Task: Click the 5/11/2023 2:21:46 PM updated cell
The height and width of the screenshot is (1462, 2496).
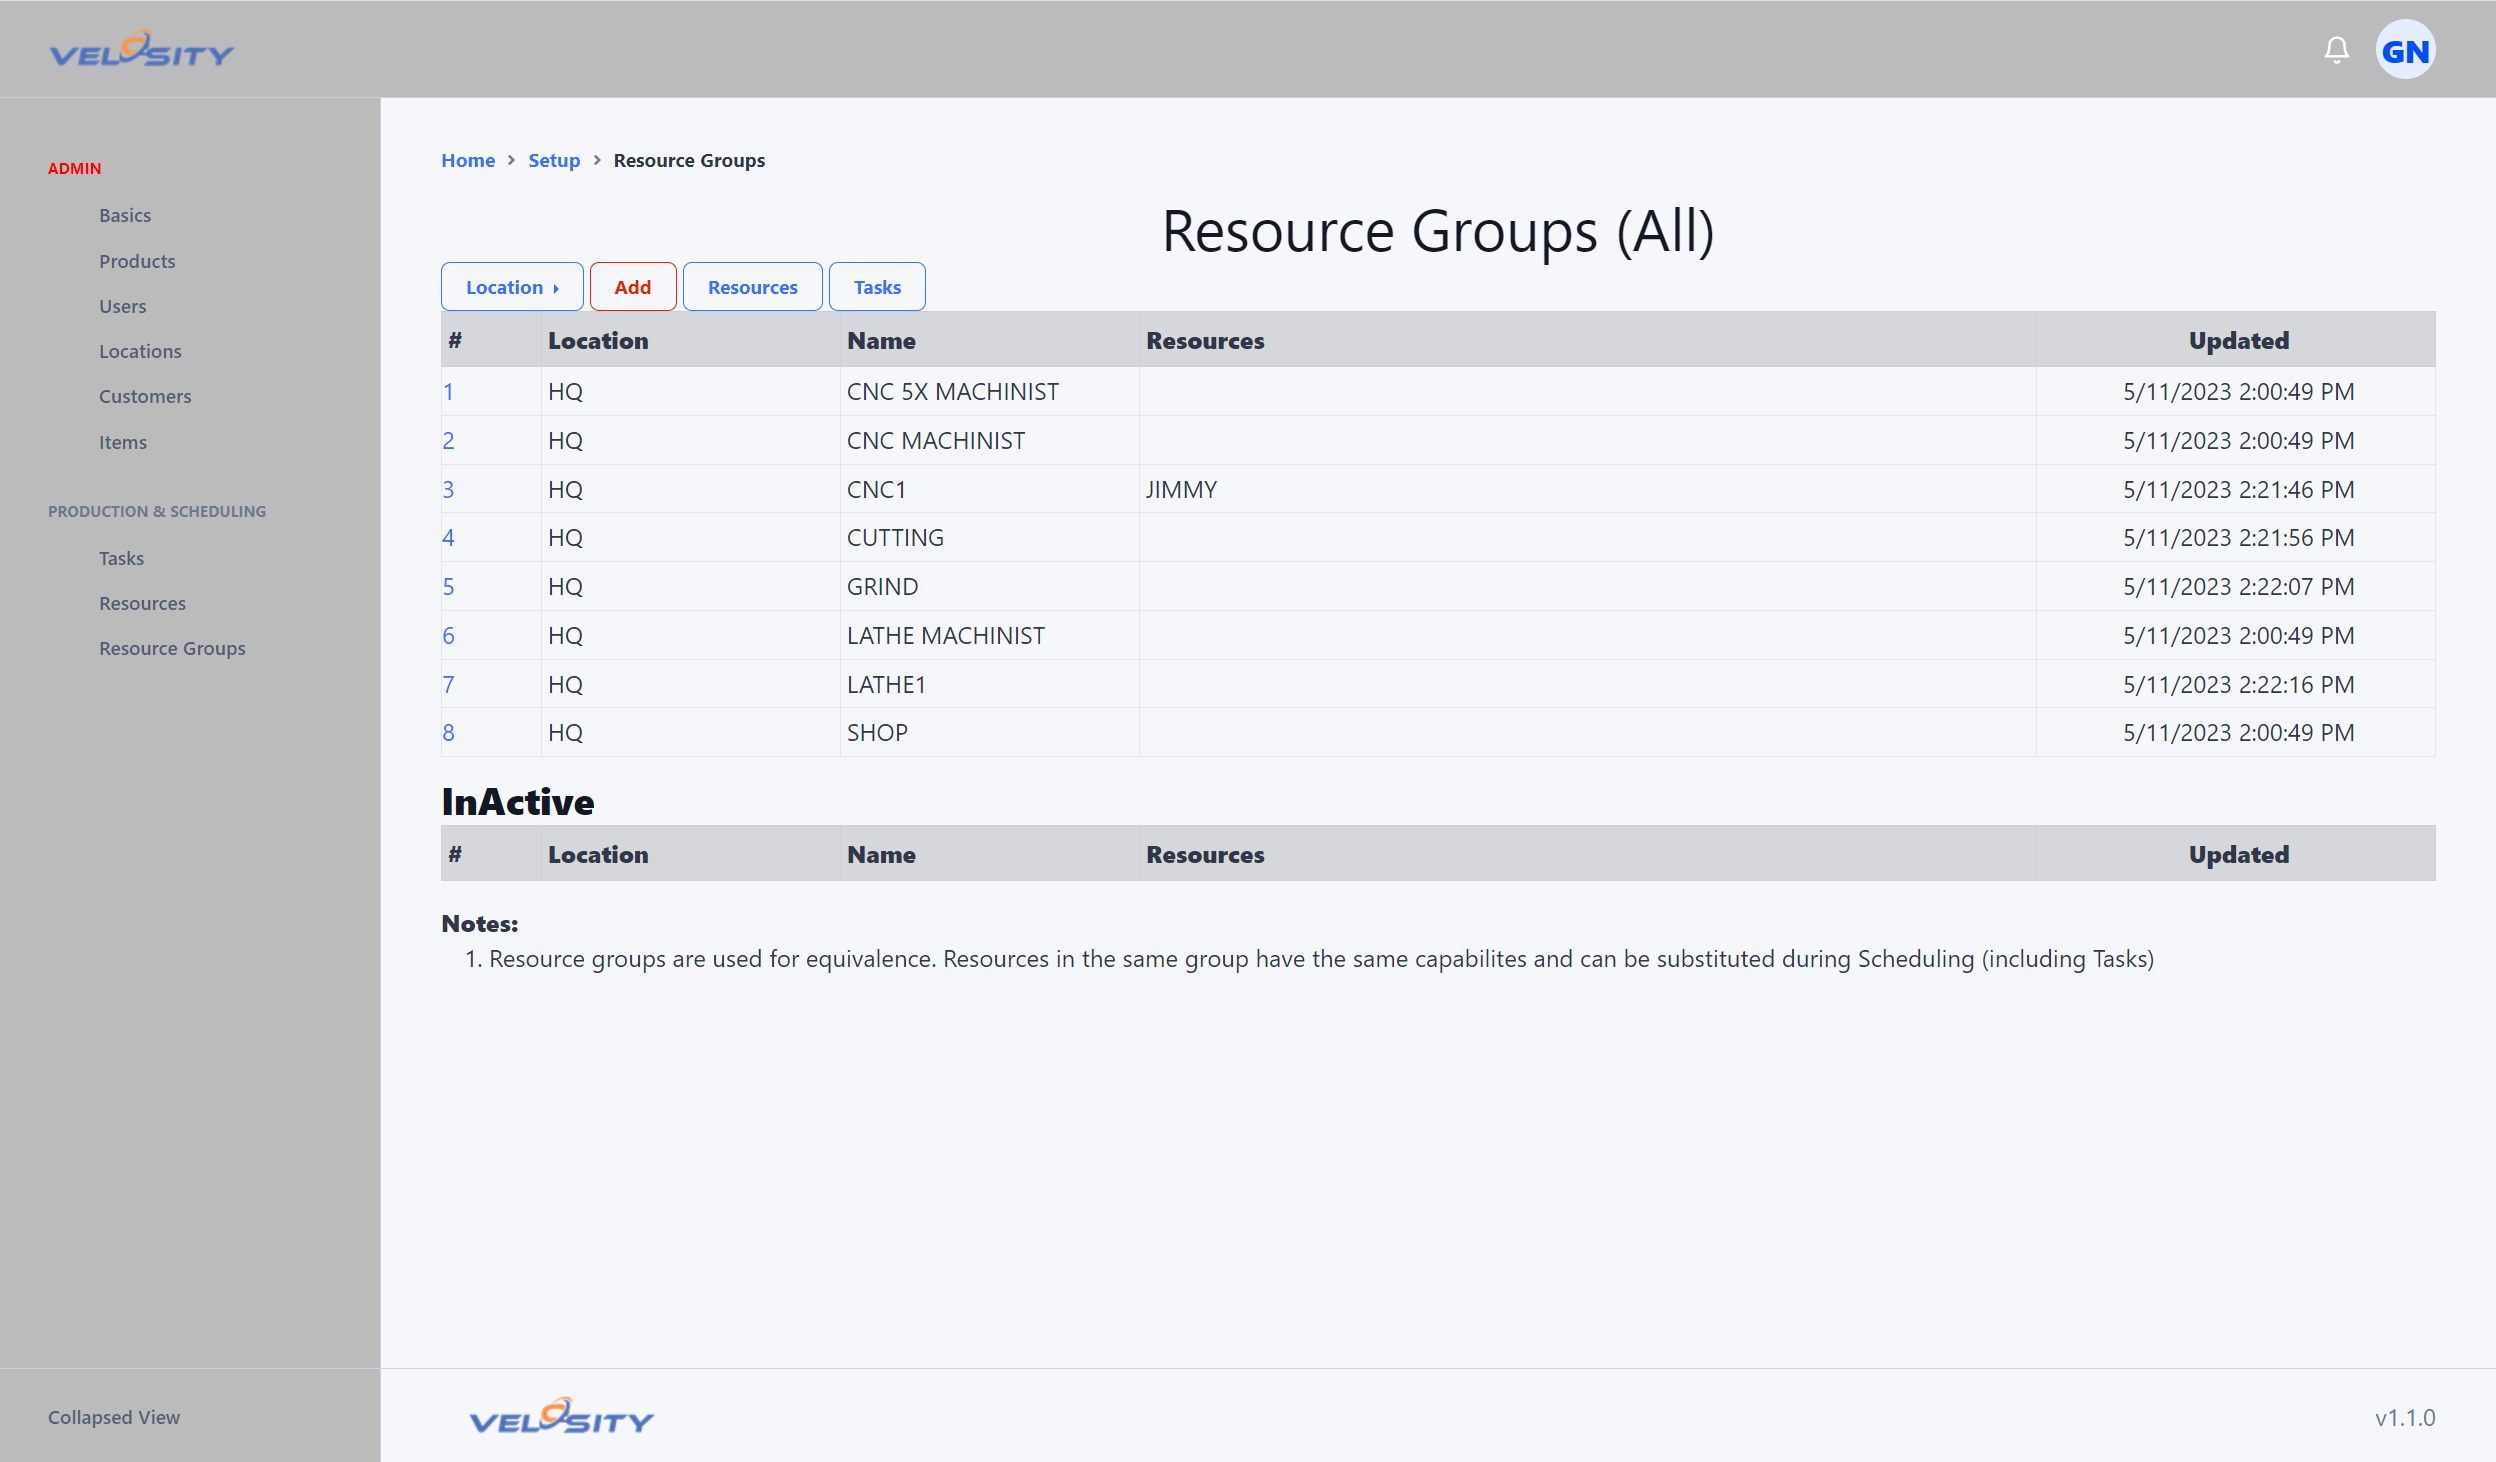Action: tap(2236, 490)
